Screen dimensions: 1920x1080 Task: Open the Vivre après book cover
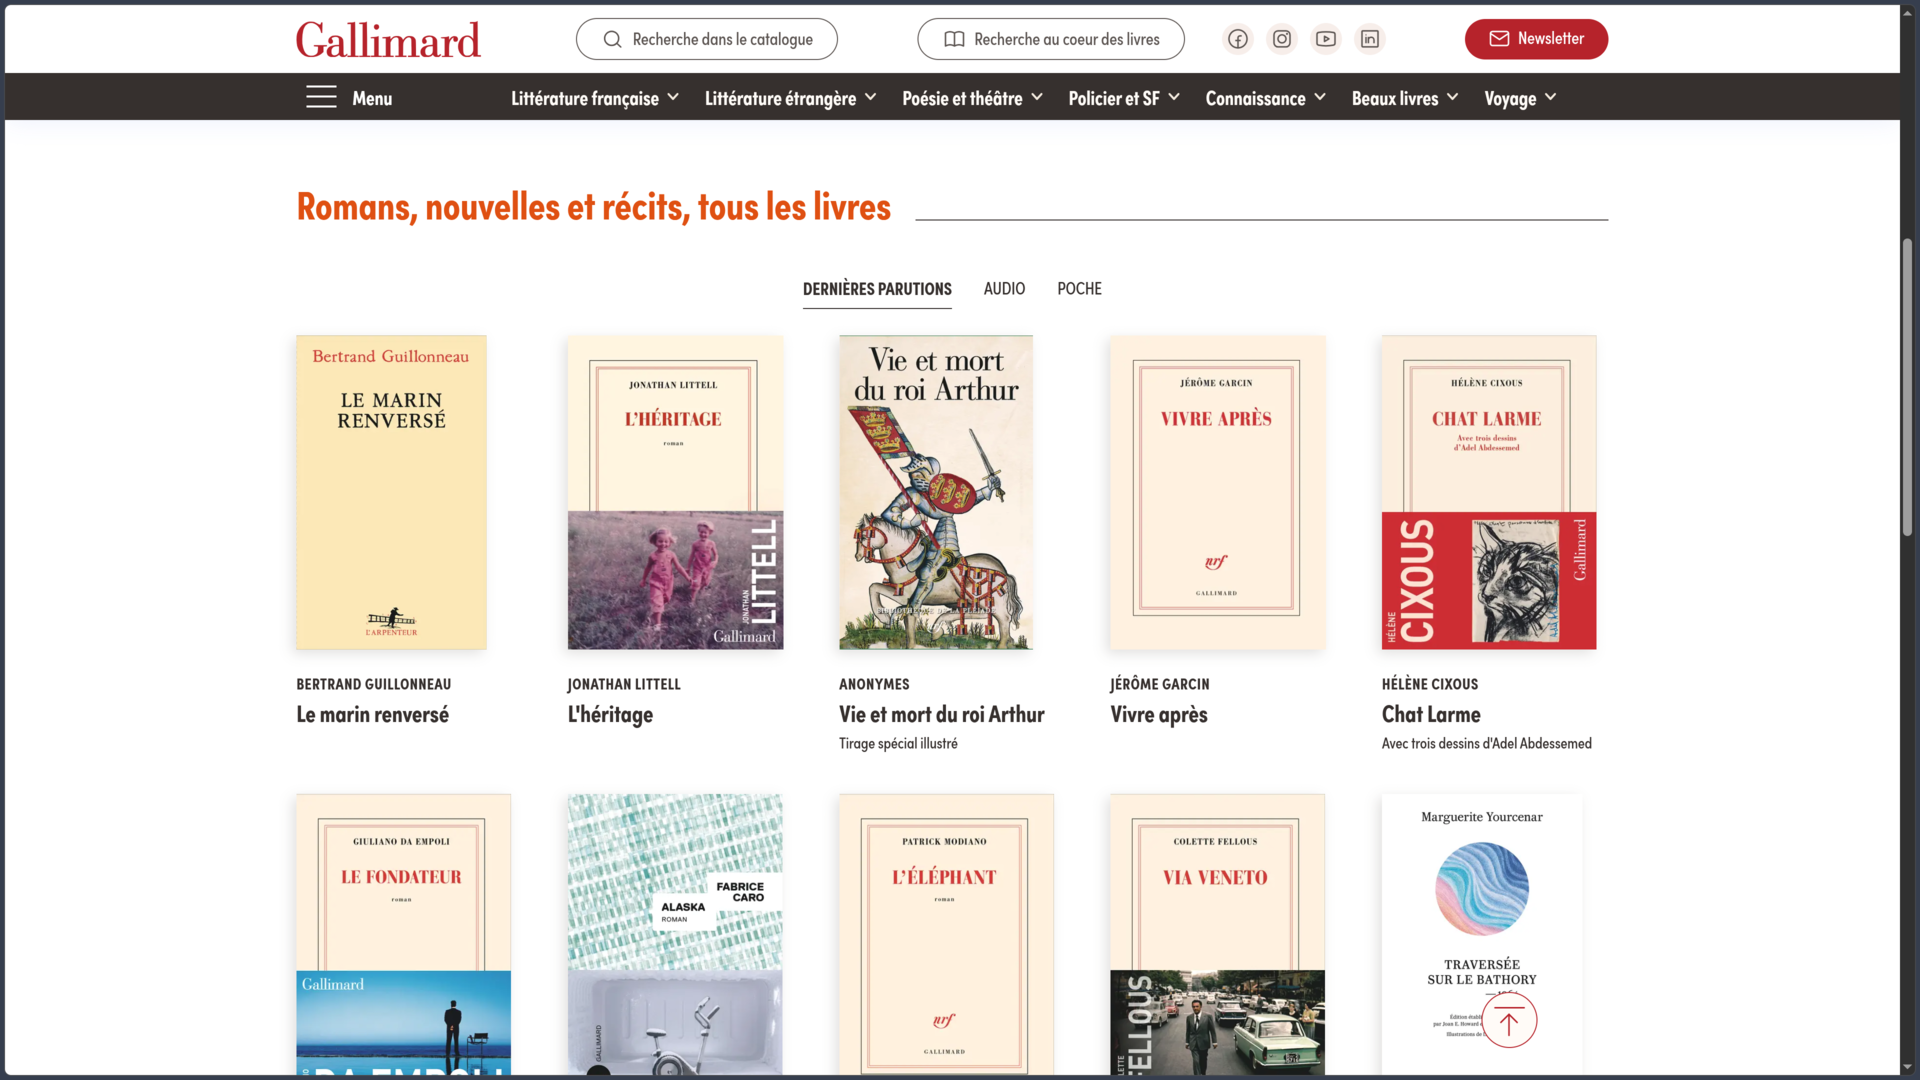click(x=1217, y=492)
